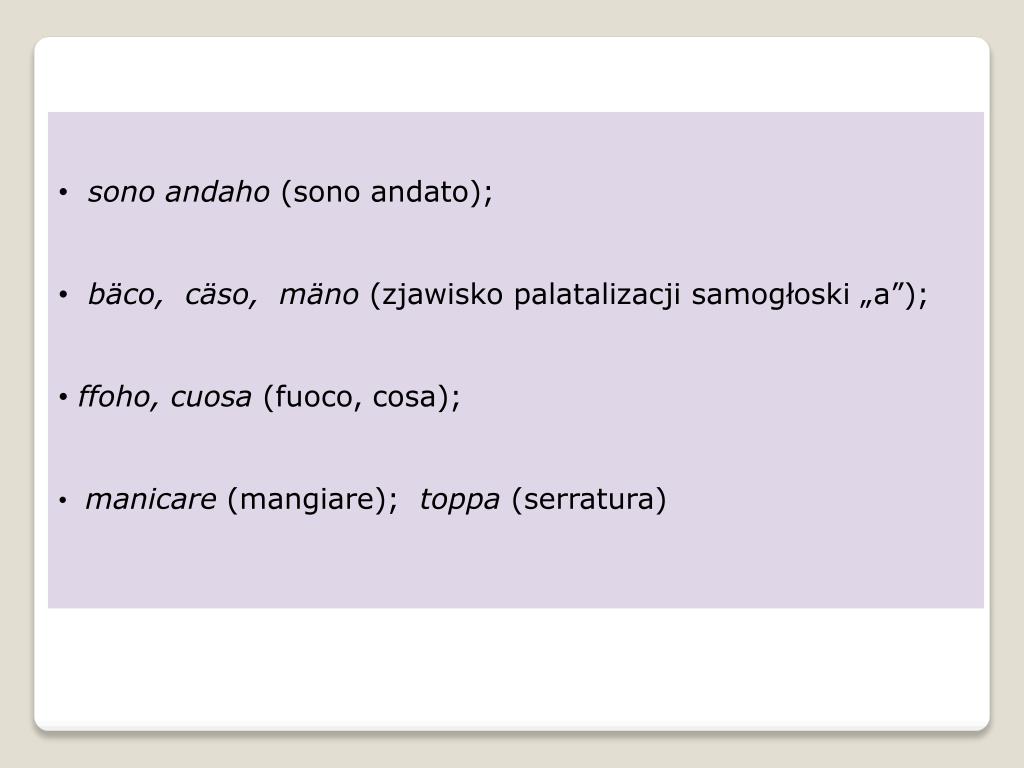1024x768 pixels.
Task: Click the bullet before 'ffoho'
Action: point(63,397)
